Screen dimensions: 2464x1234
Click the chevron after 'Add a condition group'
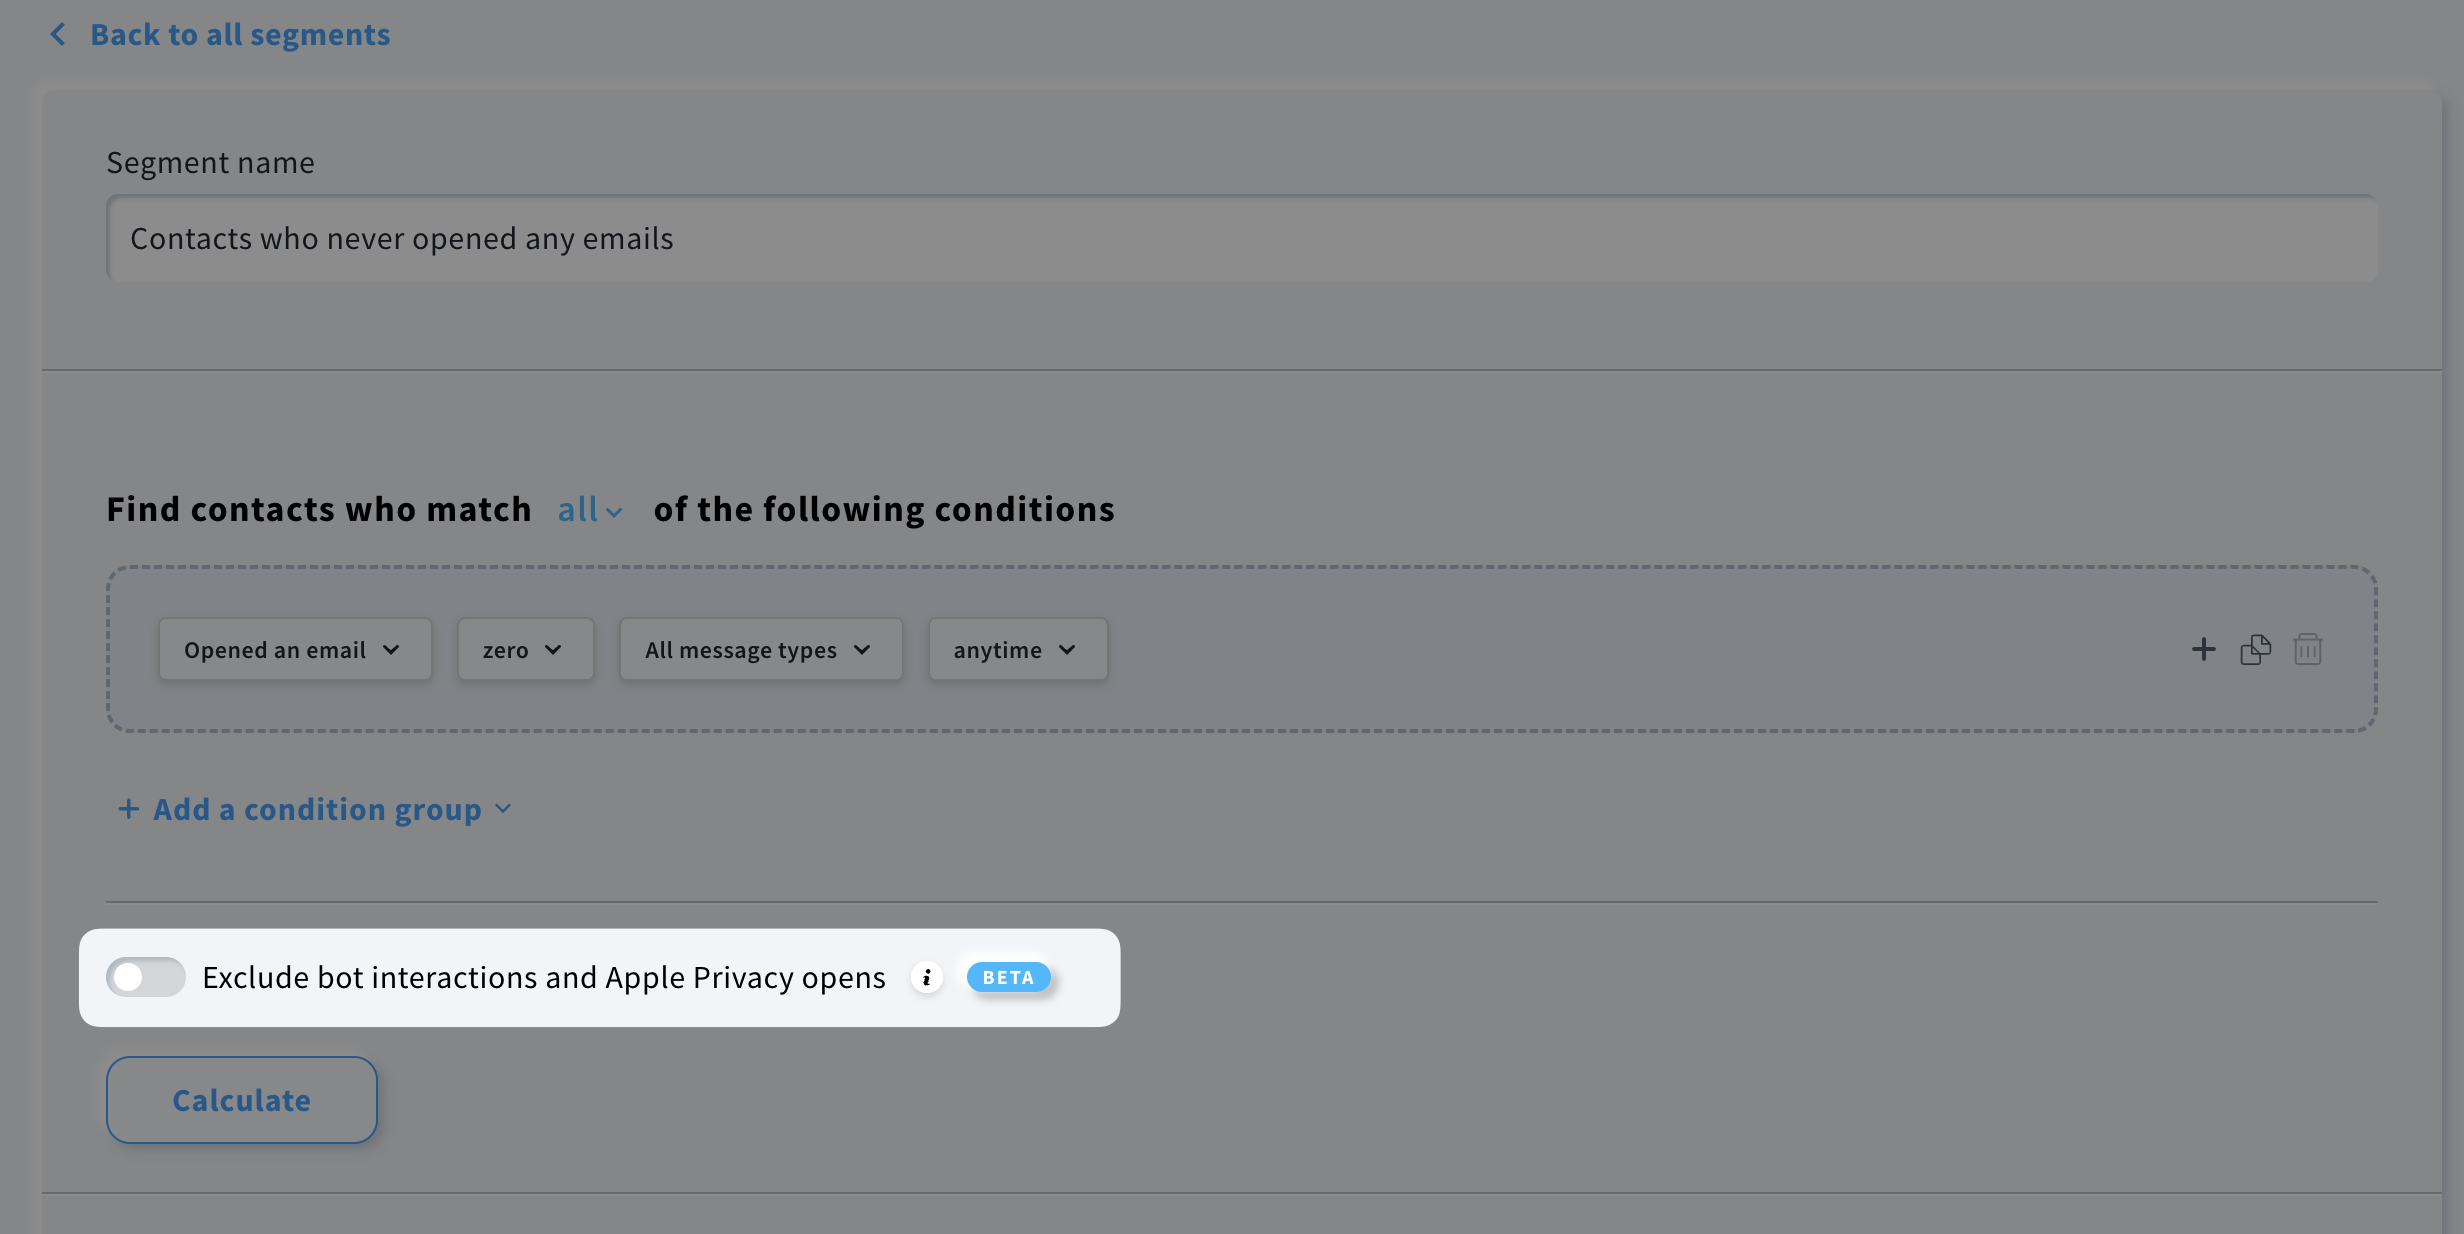click(503, 809)
